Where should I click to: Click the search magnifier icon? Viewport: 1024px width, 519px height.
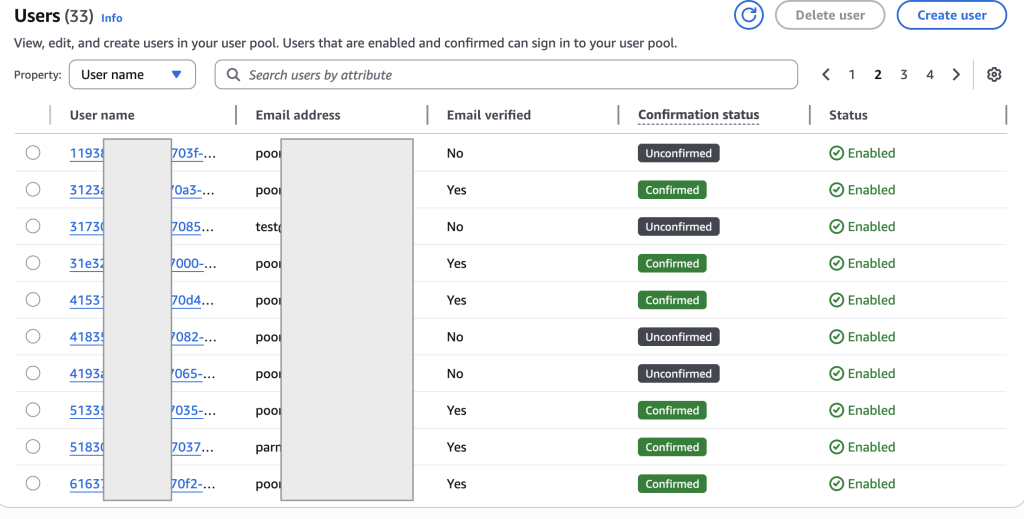[x=234, y=75]
